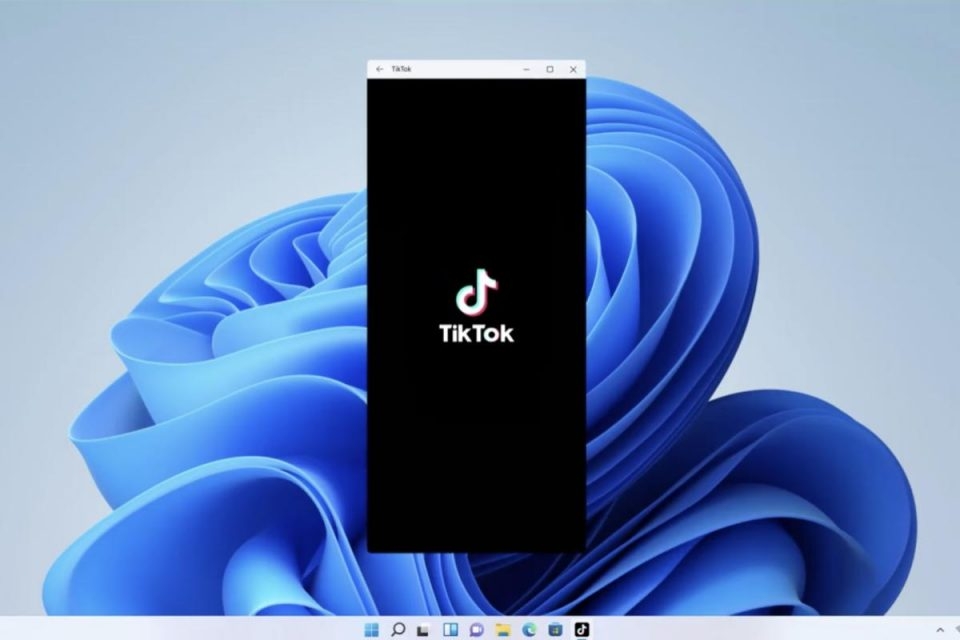Minimize the TikTok window

[x=526, y=69]
